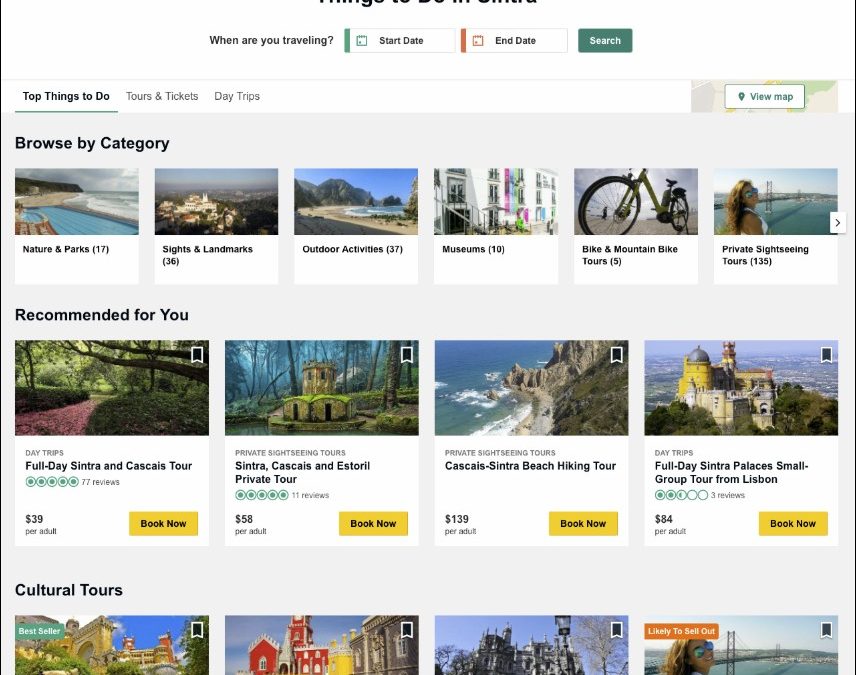Open the Museums category thumbnail
The height and width of the screenshot is (675, 856).
click(495, 202)
